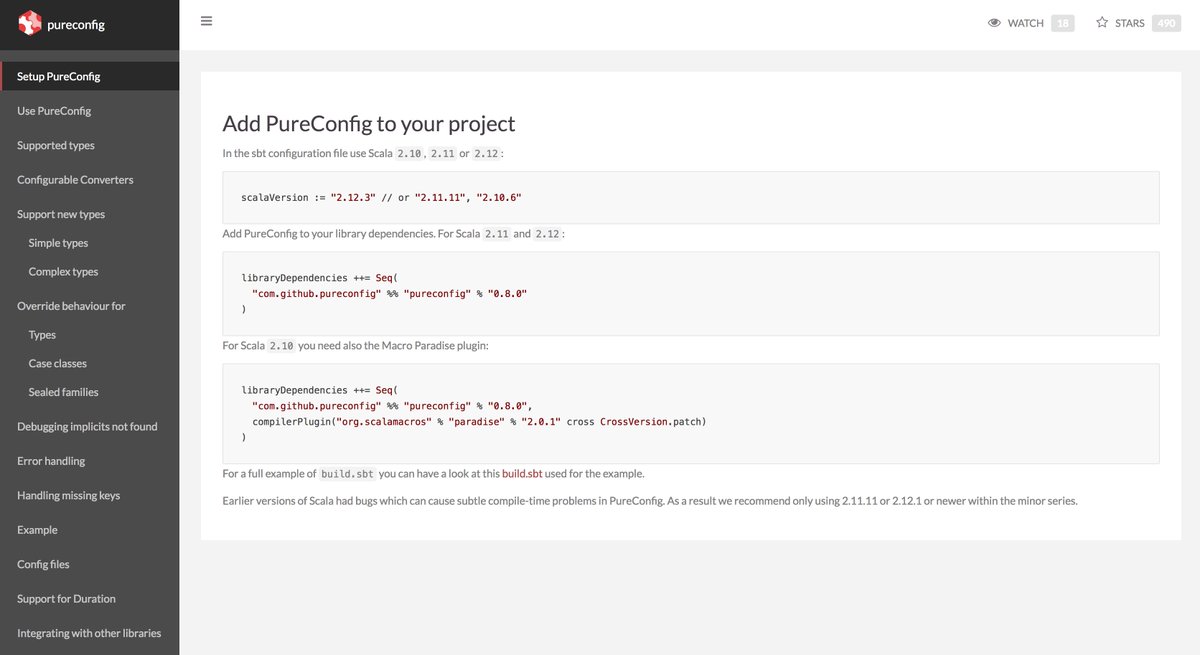Image resolution: width=1200 pixels, height=655 pixels.
Task: Click the scalaVersion code line
Action: [x=381, y=198]
